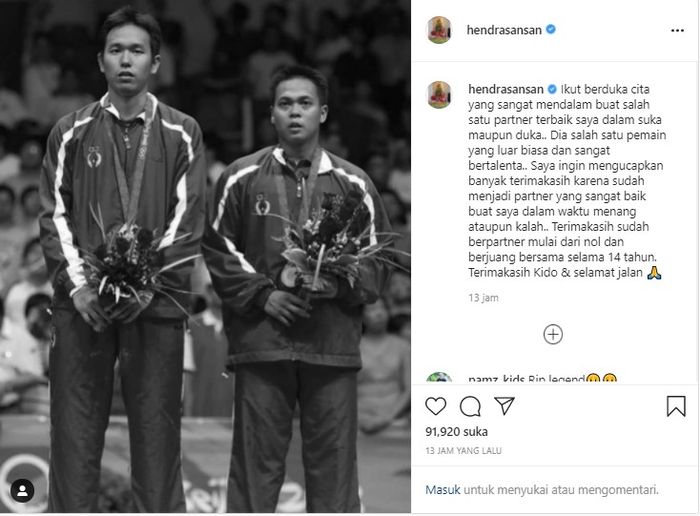The width and height of the screenshot is (700, 516).
Task: Open hendrasansan username in caption
Action: pos(506,89)
